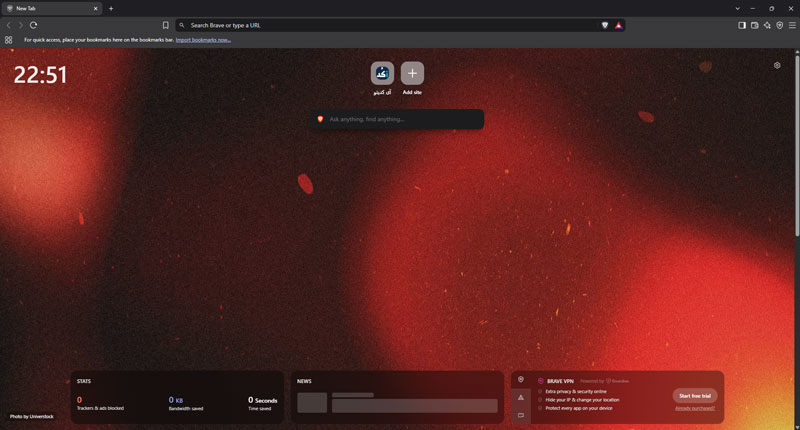The image size is (800, 430).
Task: Switch to the New Tab tab
Action: point(52,8)
